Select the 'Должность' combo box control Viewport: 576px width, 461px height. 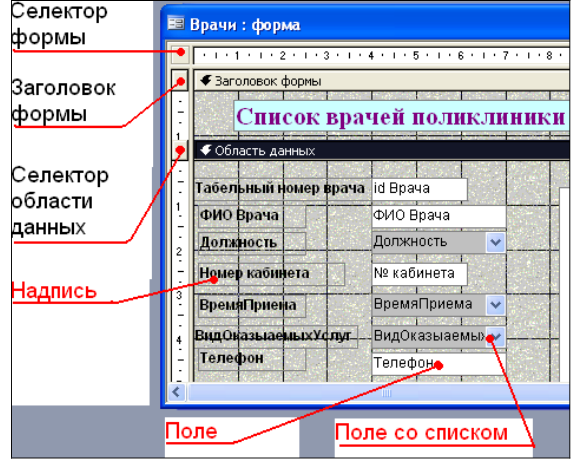pyautogui.click(x=439, y=242)
